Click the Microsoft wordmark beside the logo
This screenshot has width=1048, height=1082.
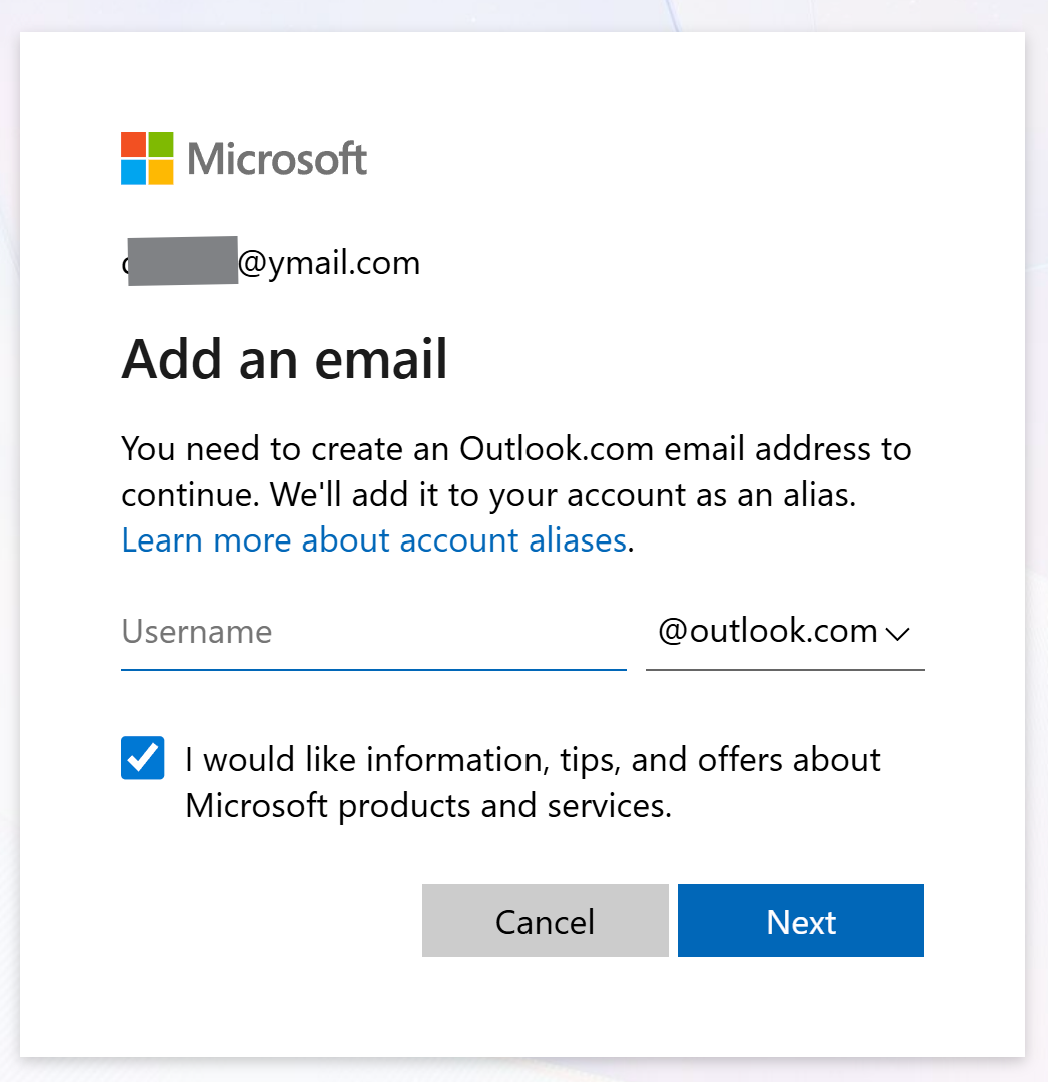pyautogui.click(x=277, y=158)
